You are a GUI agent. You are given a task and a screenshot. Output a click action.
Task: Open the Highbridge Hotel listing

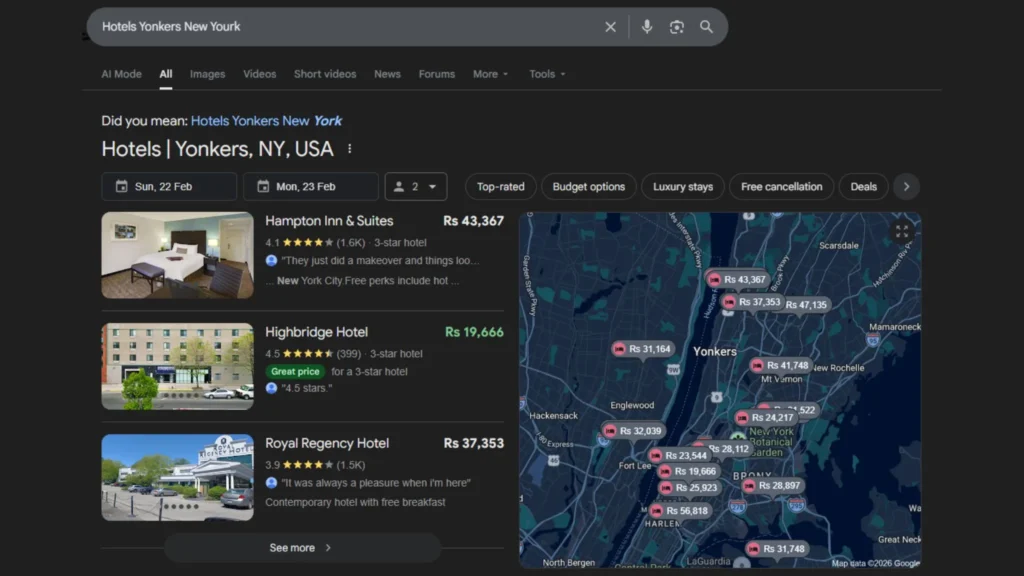tap(317, 332)
